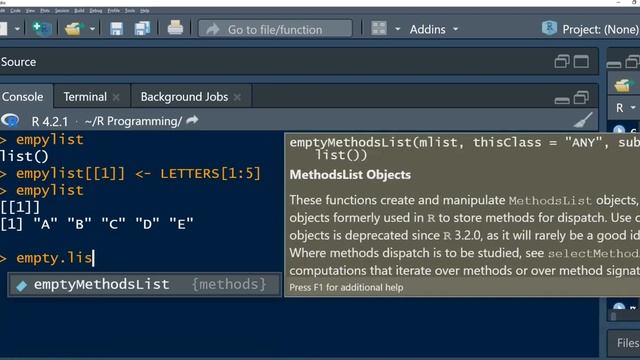Click the ~/R Programming/ path
The image size is (640, 360).
click(133, 121)
